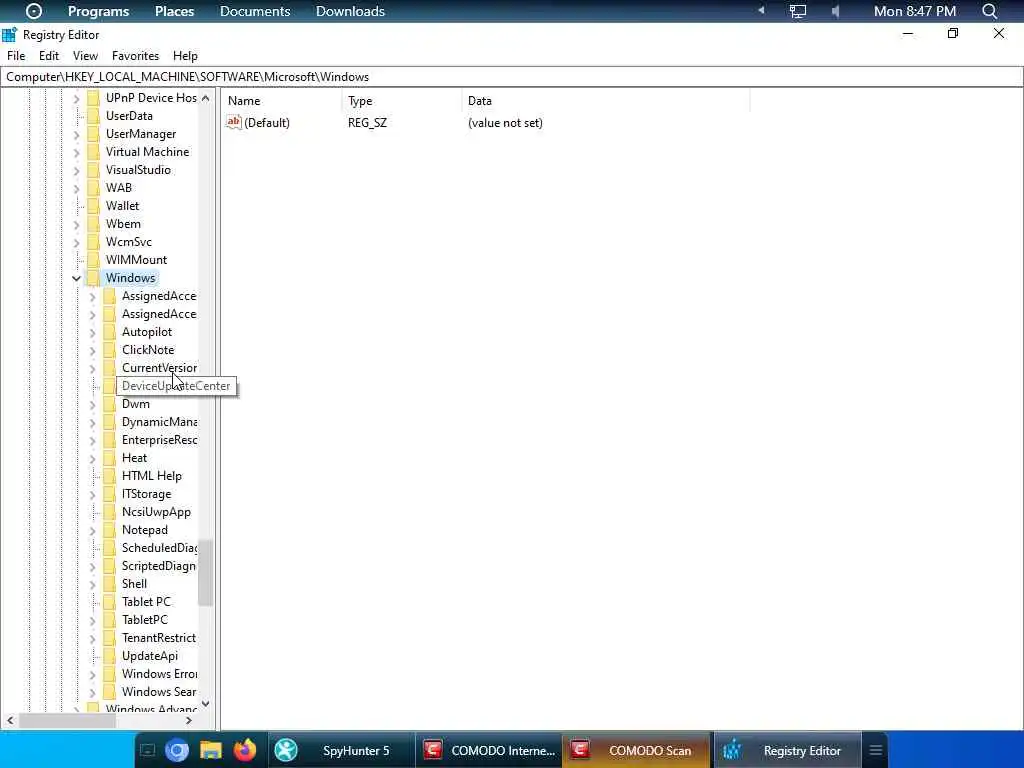This screenshot has width=1024, height=768.
Task: Click the tree scrollbar up arrow
Action: [x=206, y=98]
